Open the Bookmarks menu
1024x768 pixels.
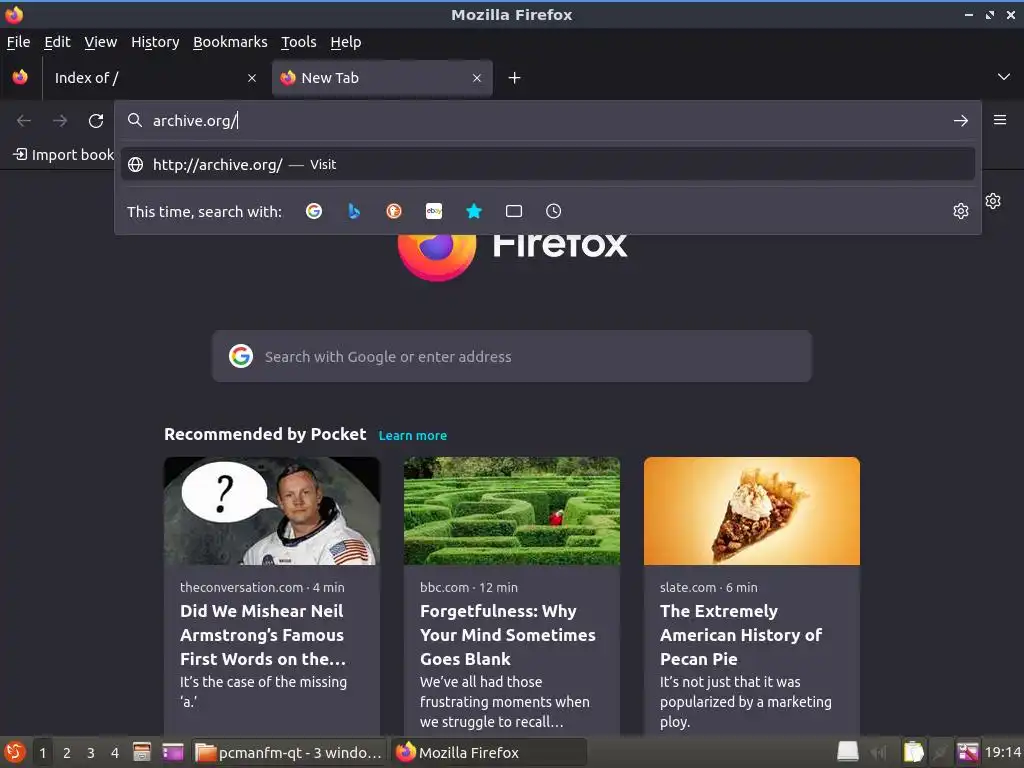[230, 42]
